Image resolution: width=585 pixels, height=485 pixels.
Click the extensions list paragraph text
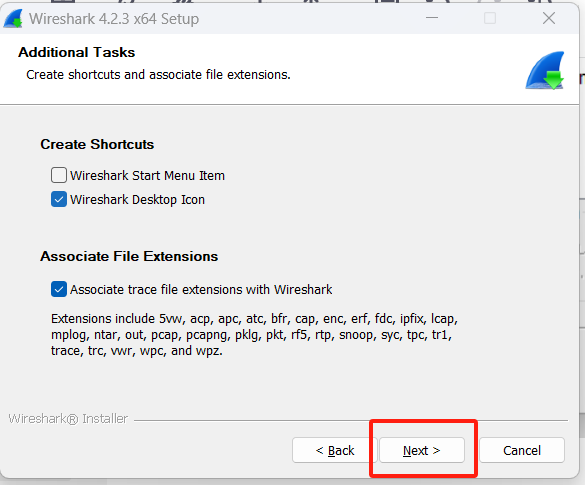254,335
